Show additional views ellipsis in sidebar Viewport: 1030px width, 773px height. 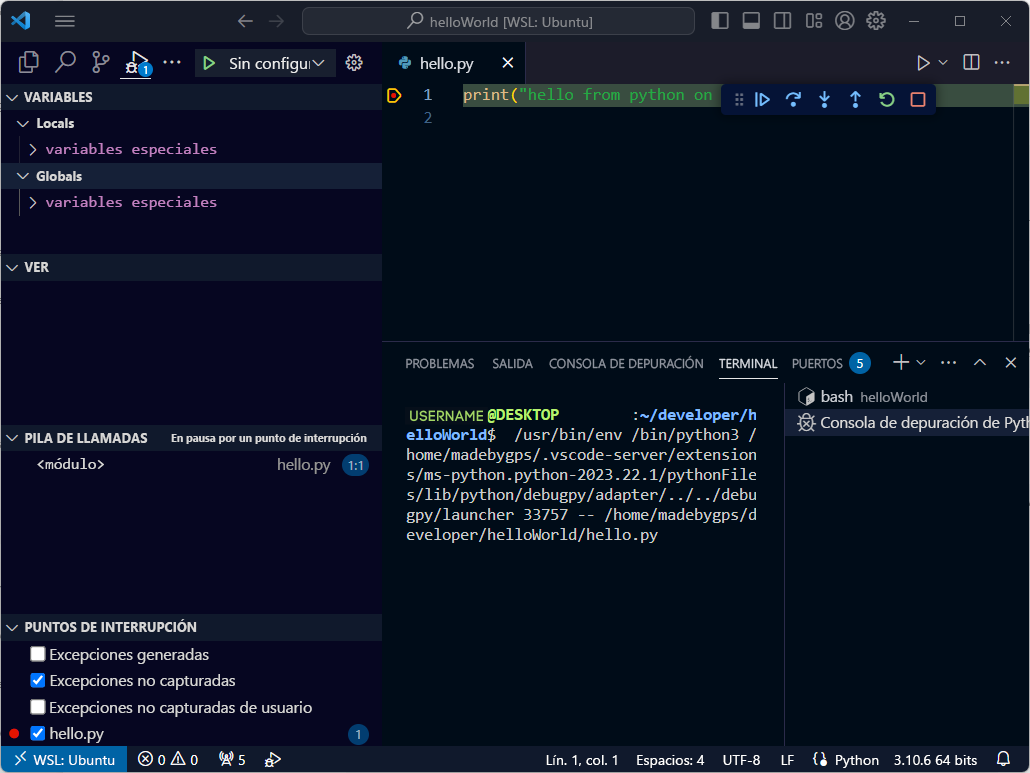coord(171,63)
